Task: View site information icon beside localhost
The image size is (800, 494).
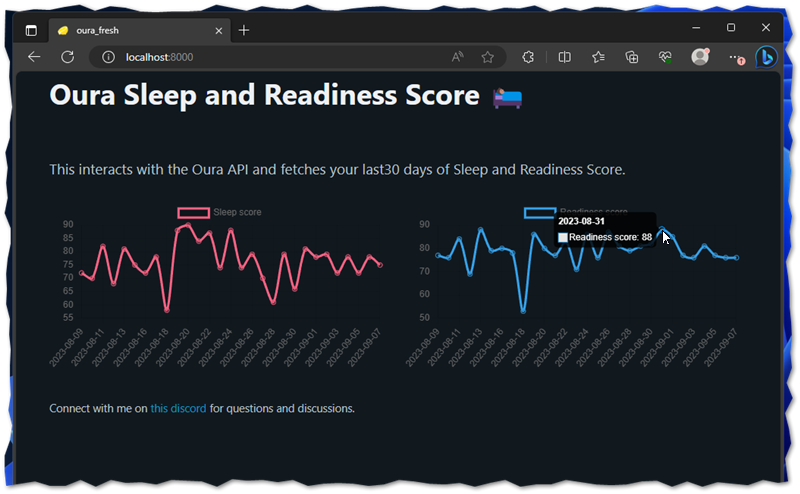Action: point(109,57)
